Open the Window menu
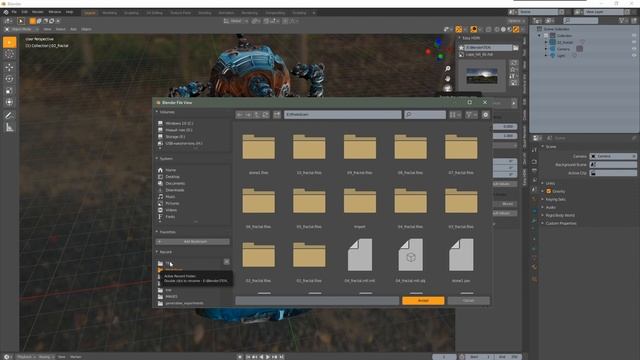640x360 pixels. pyautogui.click(x=55, y=13)
